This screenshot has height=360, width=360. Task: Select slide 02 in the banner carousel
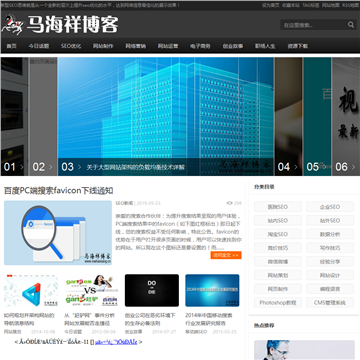coord(43,167)
